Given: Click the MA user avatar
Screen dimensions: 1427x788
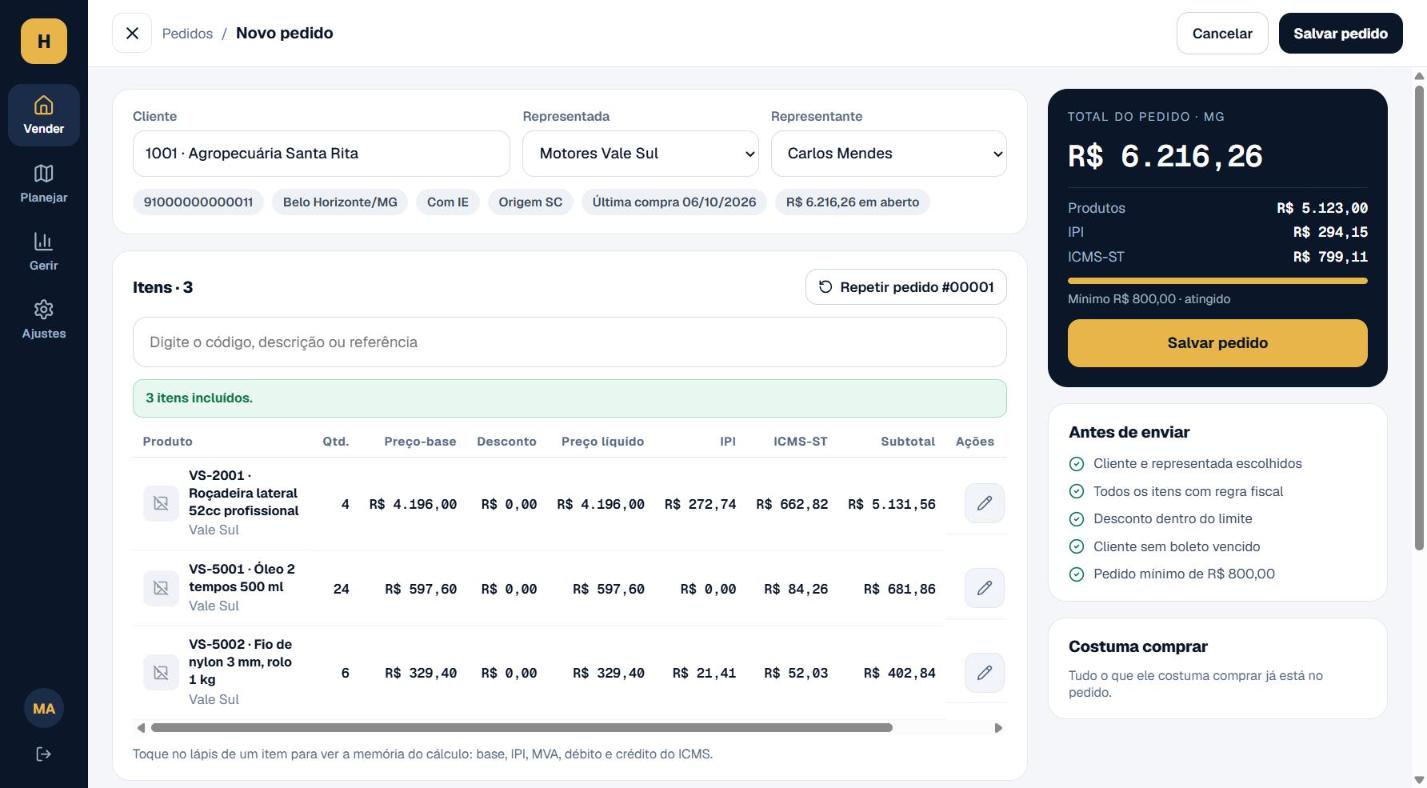Looking at the screenshot, I should click(x=44, y=708).
